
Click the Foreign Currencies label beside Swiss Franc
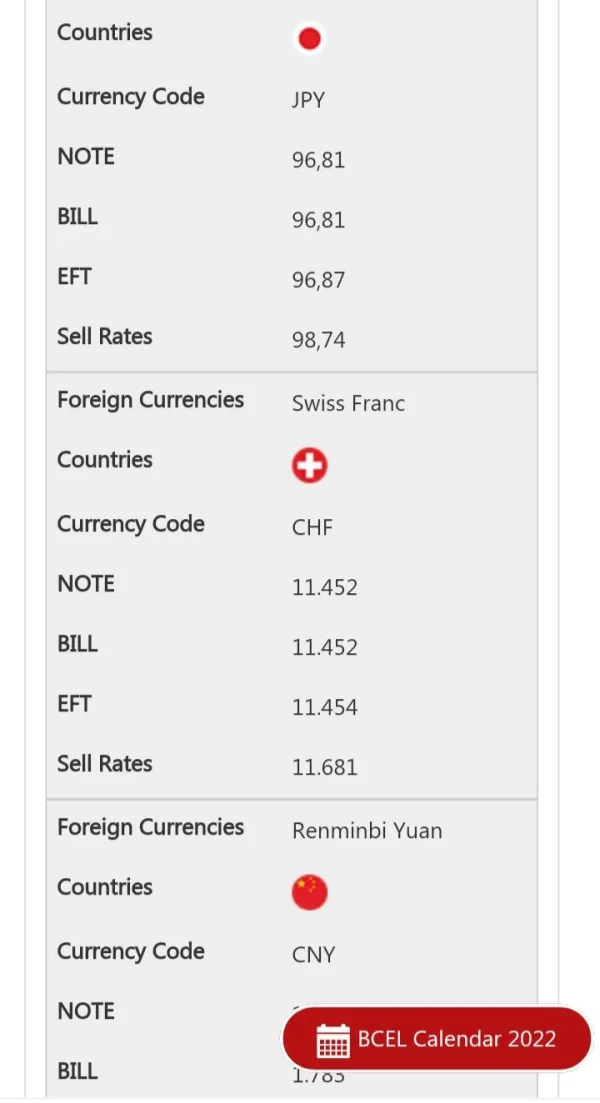(150, 400)
